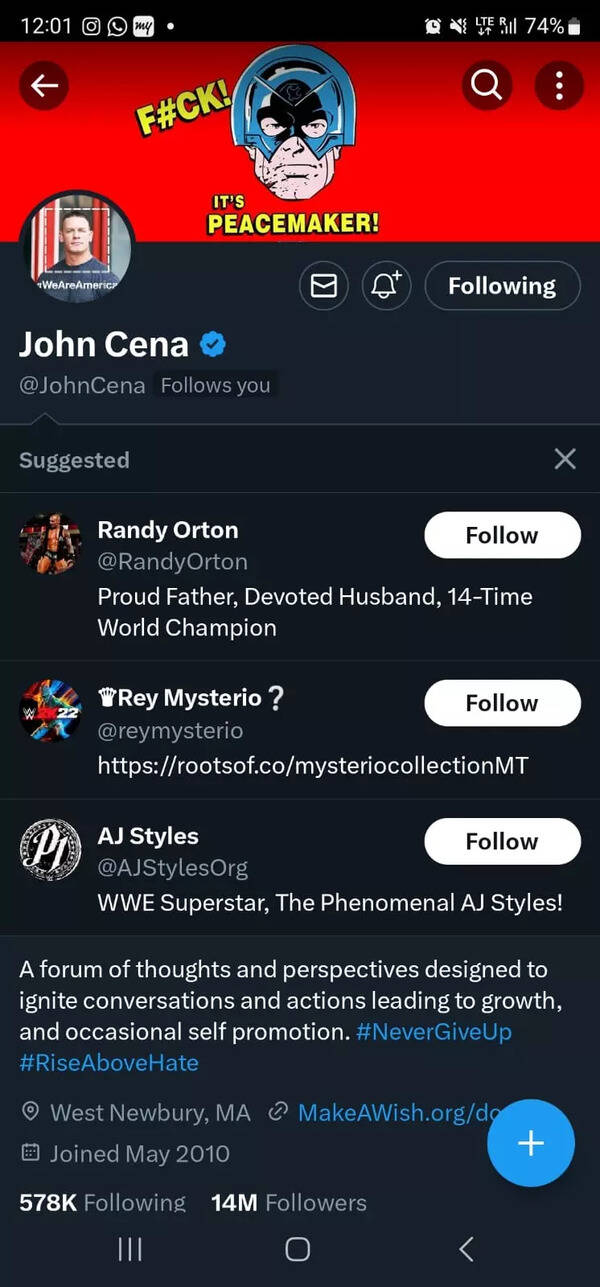This screenshot has height=1287, width=600.
Task: Open the #RiseAboveHate hashtag
Action: pyautogui.click(x=109, y=1062)
